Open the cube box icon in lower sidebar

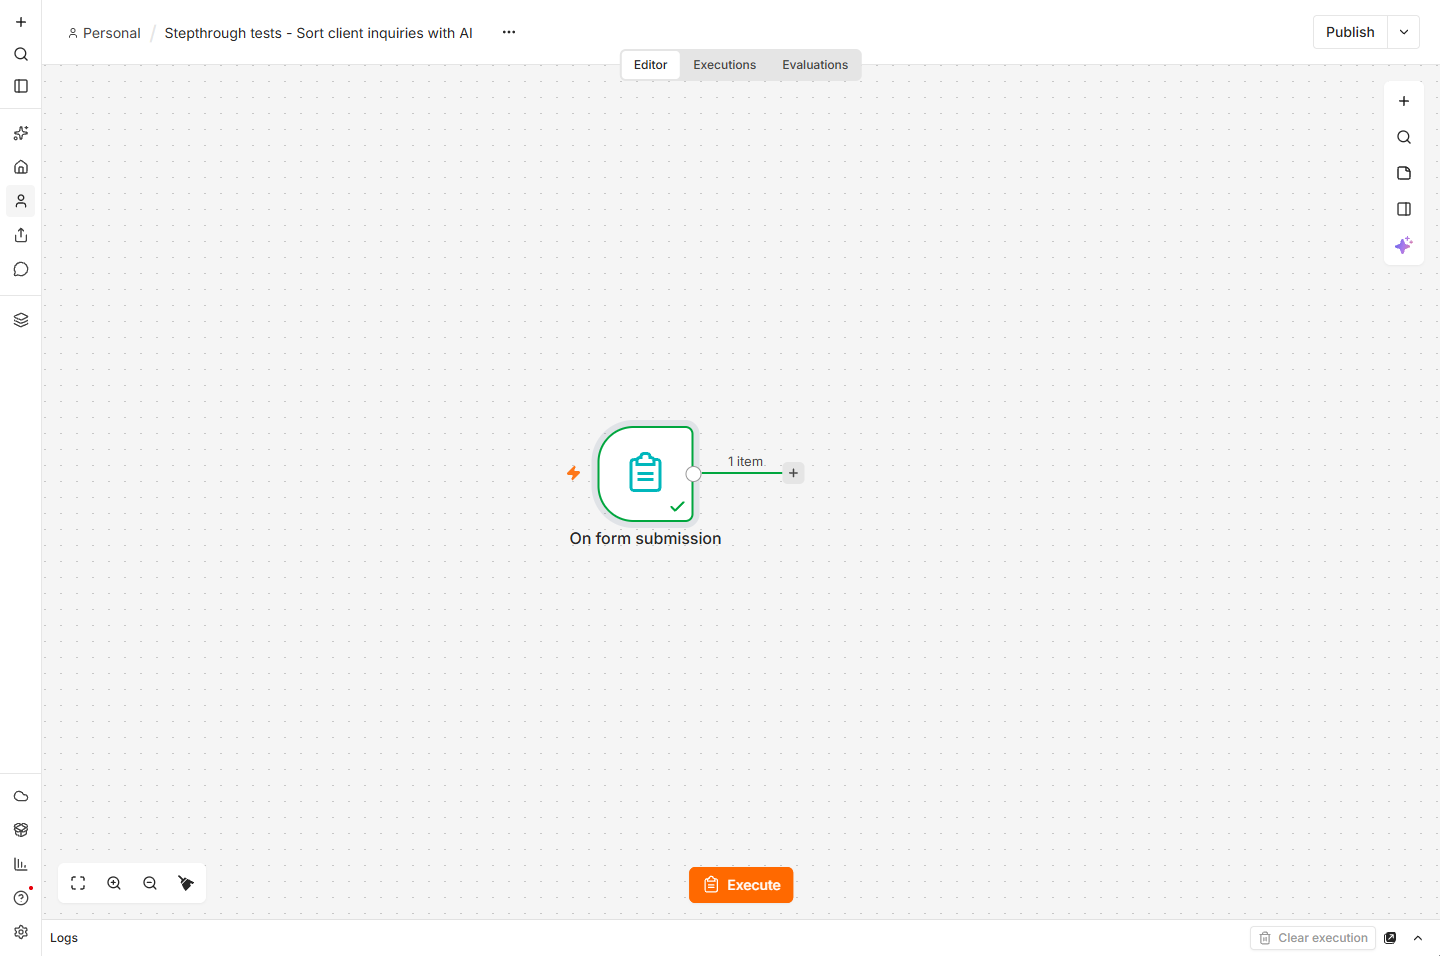(x=21, y=830)
